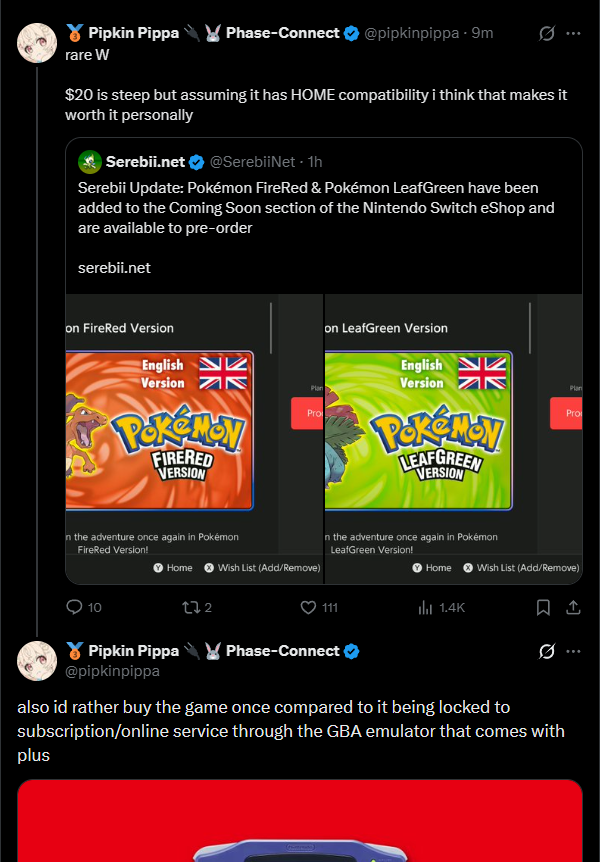Click Grok icon on the first tweet
The height and width of the screenshot is (862, 600).
(547, 33)
